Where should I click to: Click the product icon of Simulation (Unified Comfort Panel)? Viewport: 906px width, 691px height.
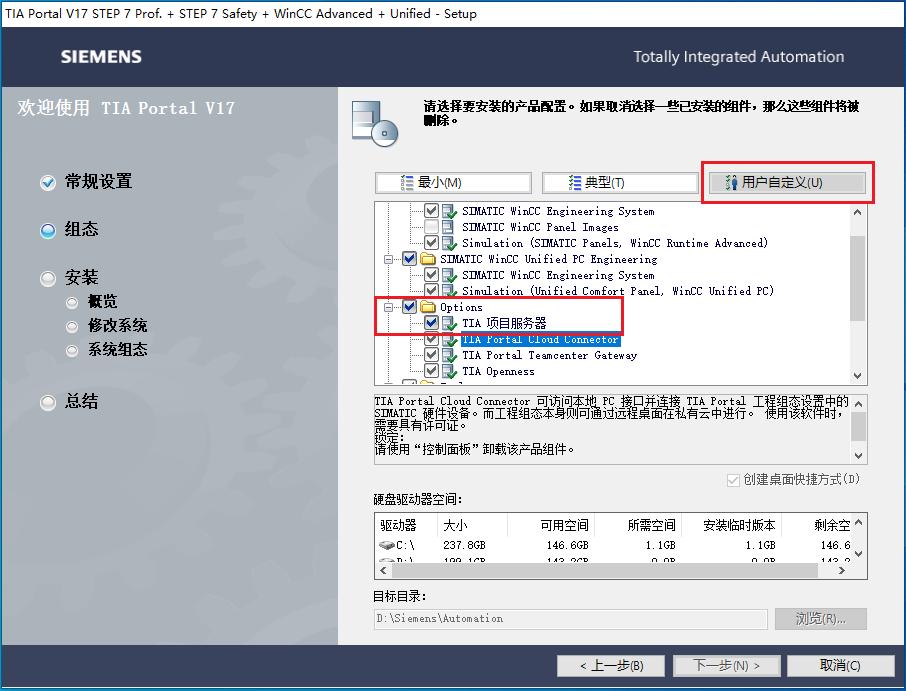(x=450, y=291)
